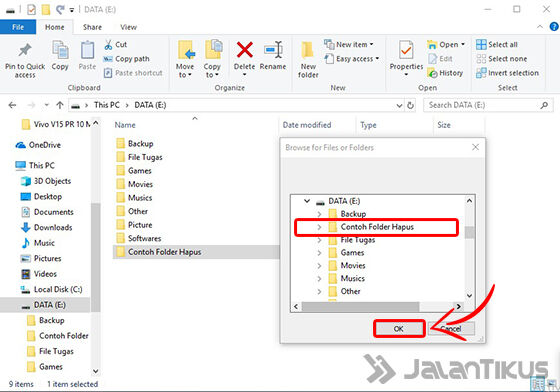The height and width of the screenshot is (392, 560).
Task: Click Paste shortcut command
Action: [133, 73]
